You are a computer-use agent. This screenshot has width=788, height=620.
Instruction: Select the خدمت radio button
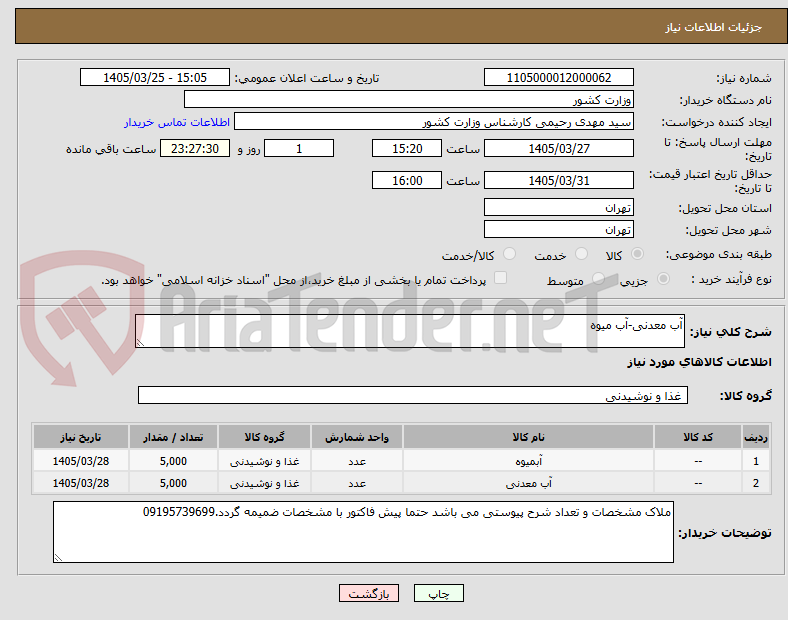[581, 254]
